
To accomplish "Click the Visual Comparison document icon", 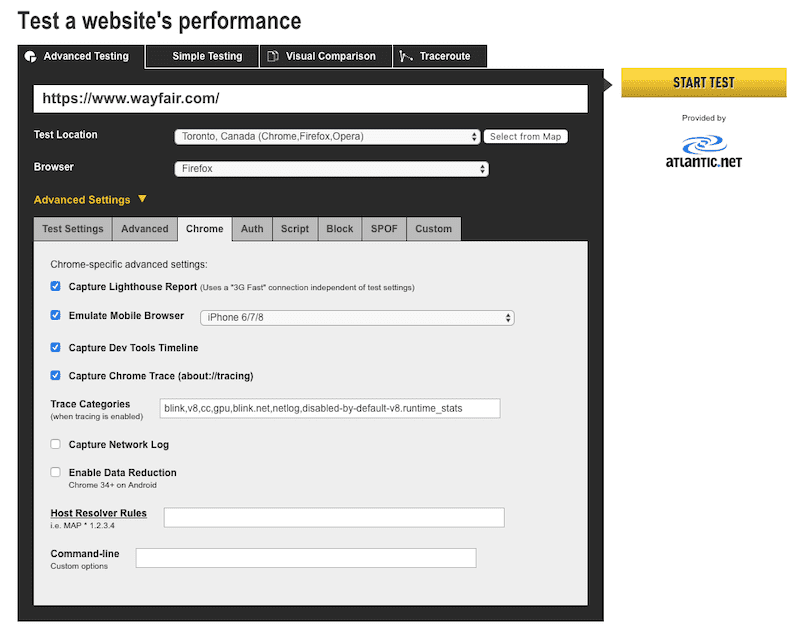I will (x=273, y=56).
